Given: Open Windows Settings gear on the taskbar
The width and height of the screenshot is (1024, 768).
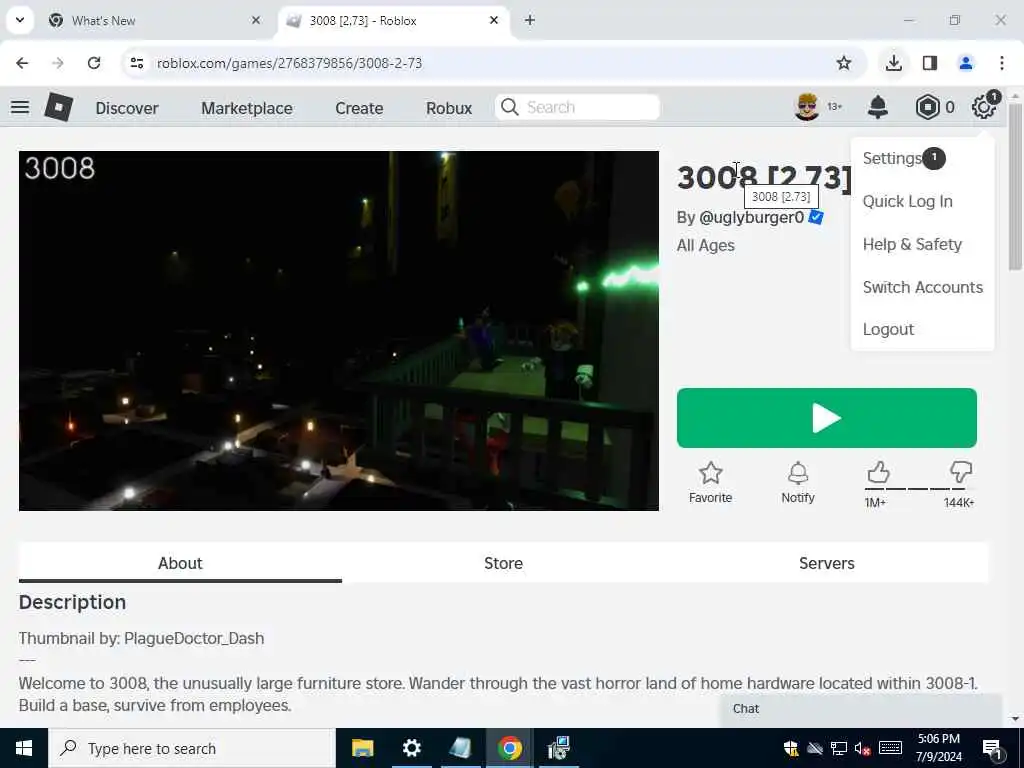Looking at the screenshot, I should (x=411, y=748).
